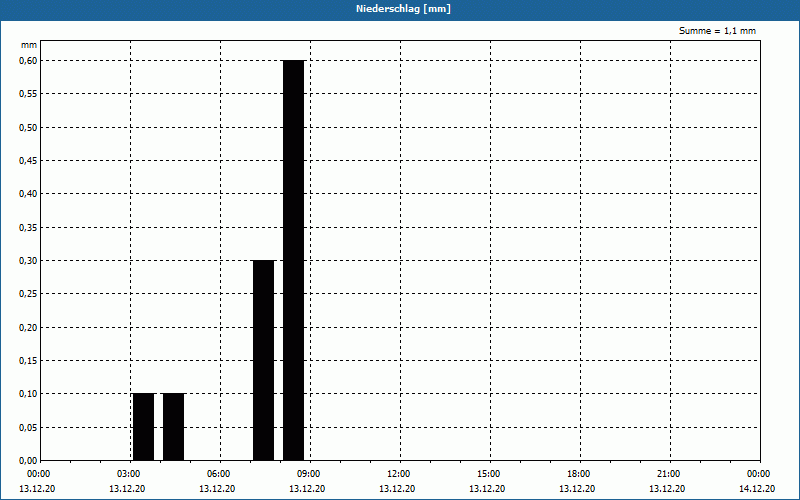Click the tallest bar reaching 0,60 mm
The image size is (800, 500).
tap(294, 260)
